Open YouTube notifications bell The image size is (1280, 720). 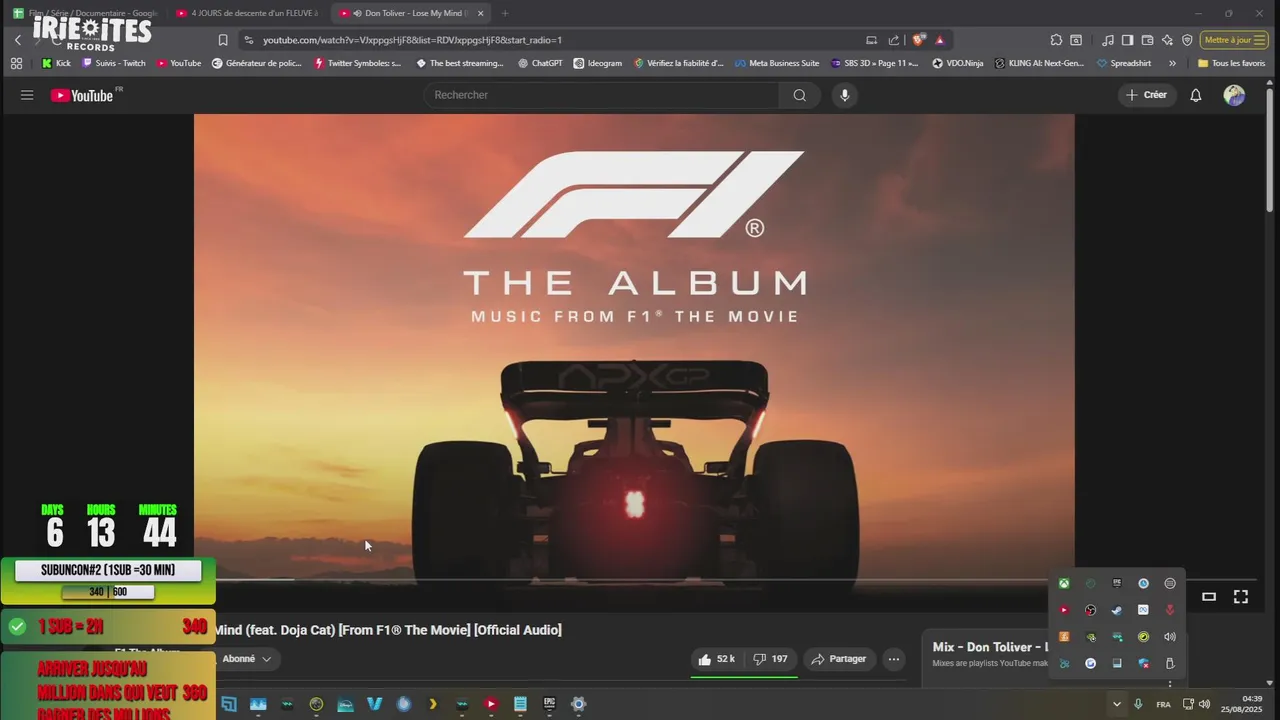tap(1195, 95)
